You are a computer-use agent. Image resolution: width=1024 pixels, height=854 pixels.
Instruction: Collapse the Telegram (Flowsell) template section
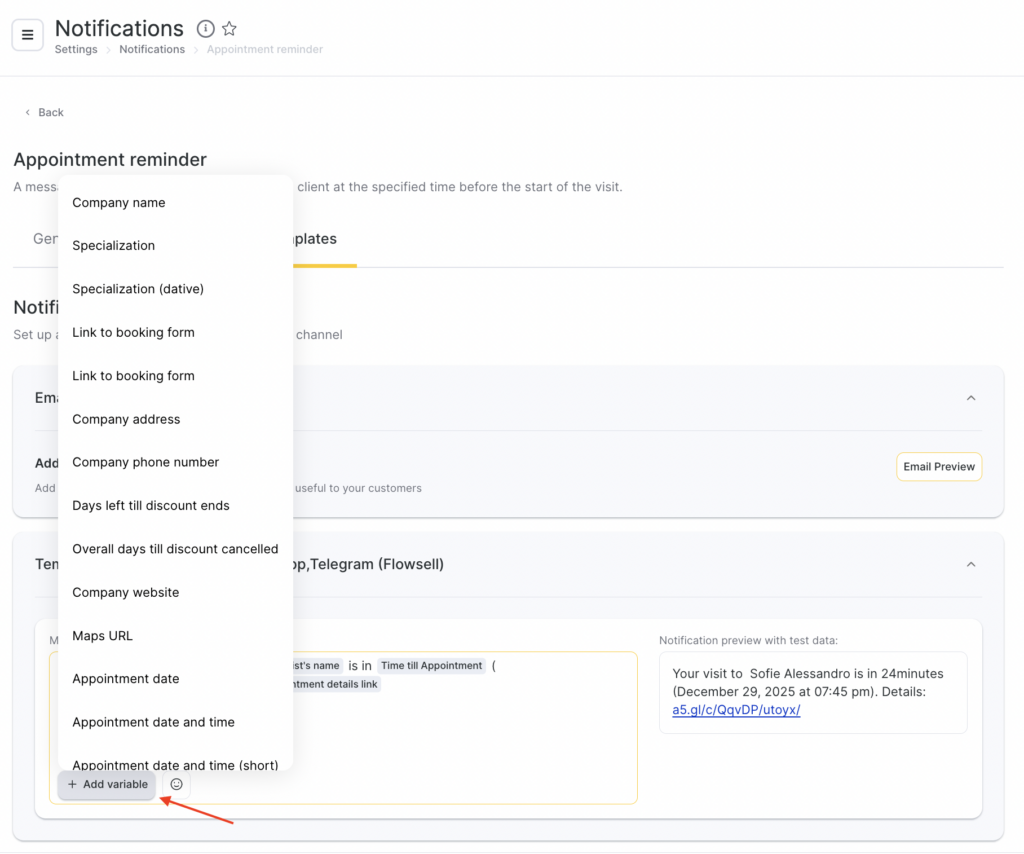[970, 564]
